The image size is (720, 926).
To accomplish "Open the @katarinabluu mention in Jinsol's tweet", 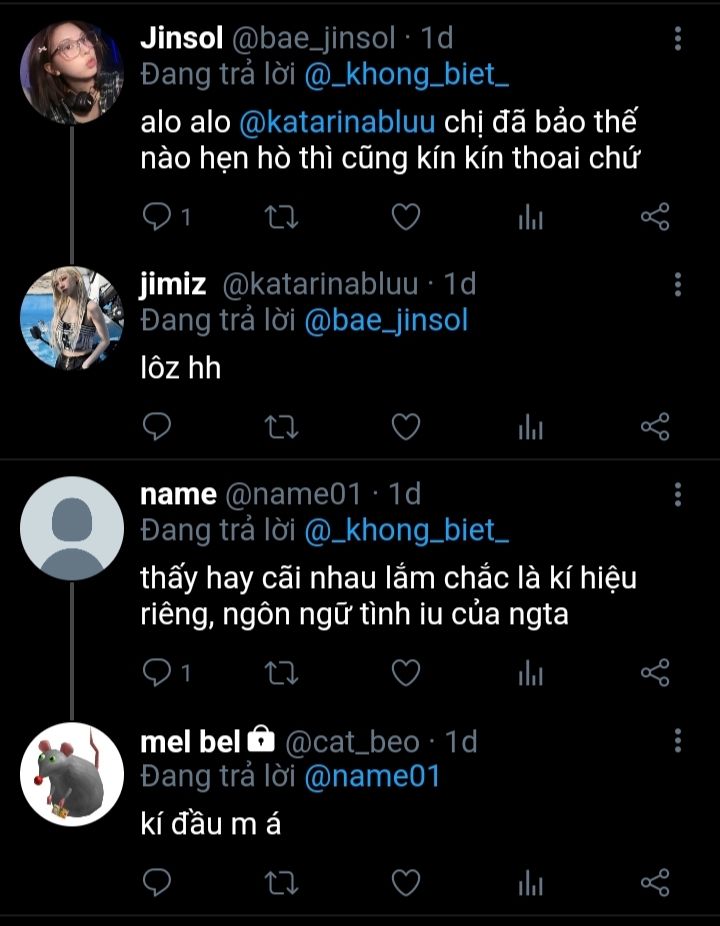I will (337, 123).
